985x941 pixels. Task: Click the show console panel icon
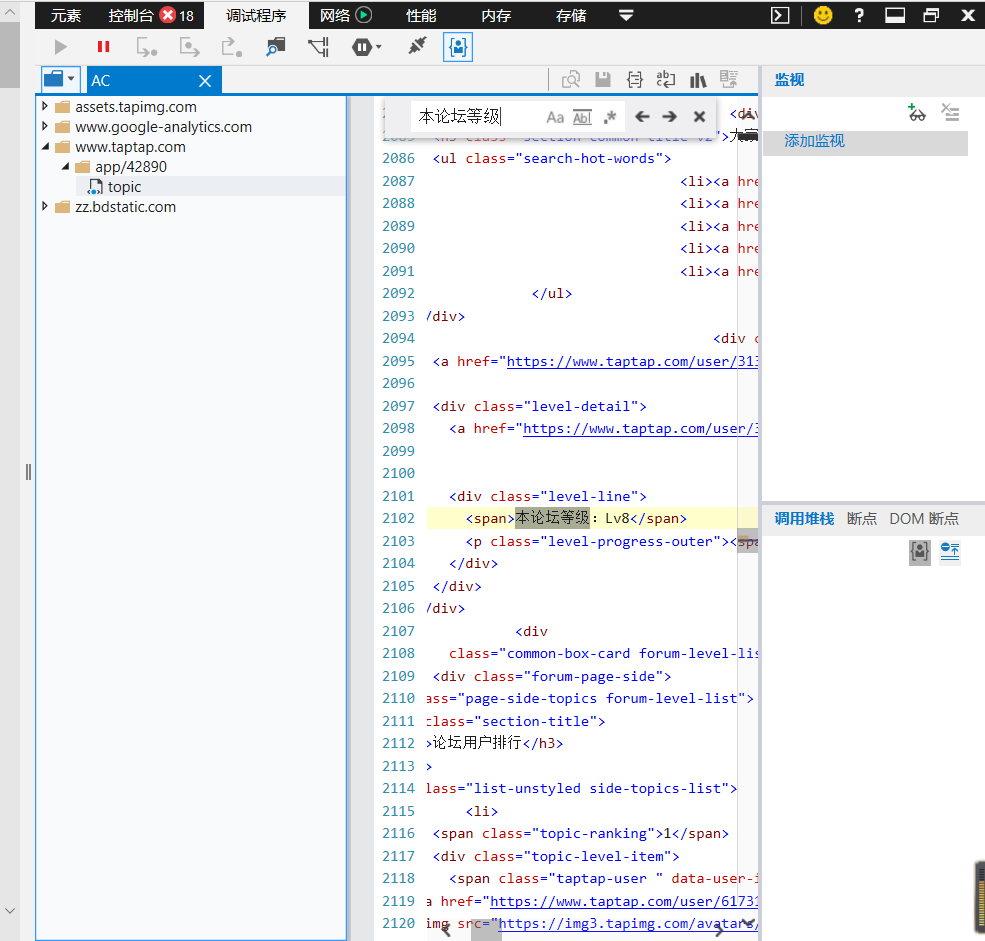[780, 15]
